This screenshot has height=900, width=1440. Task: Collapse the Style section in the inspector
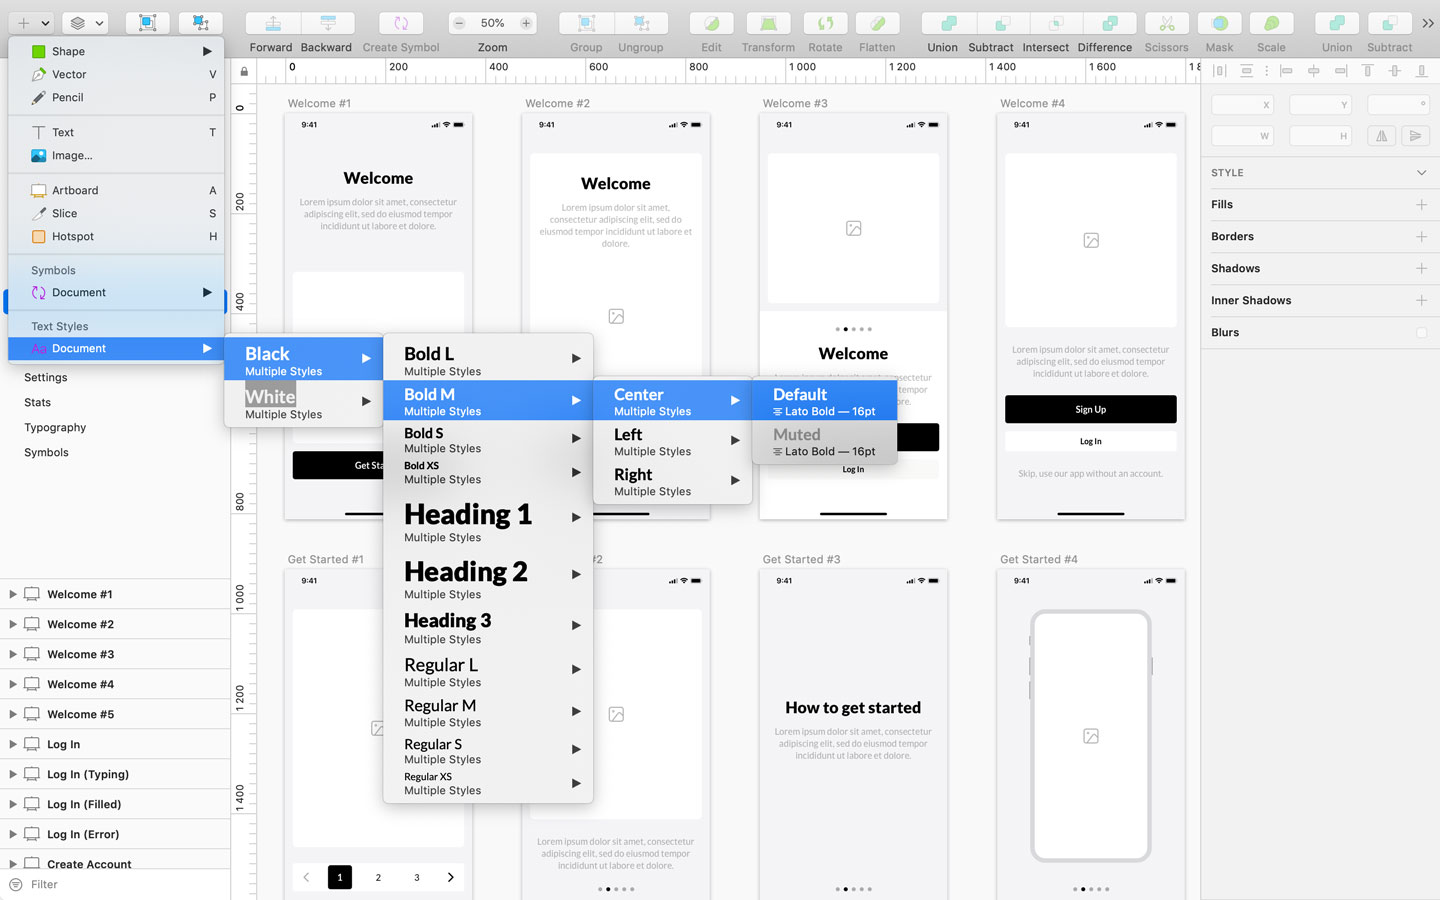click(x=1419, y=172)
